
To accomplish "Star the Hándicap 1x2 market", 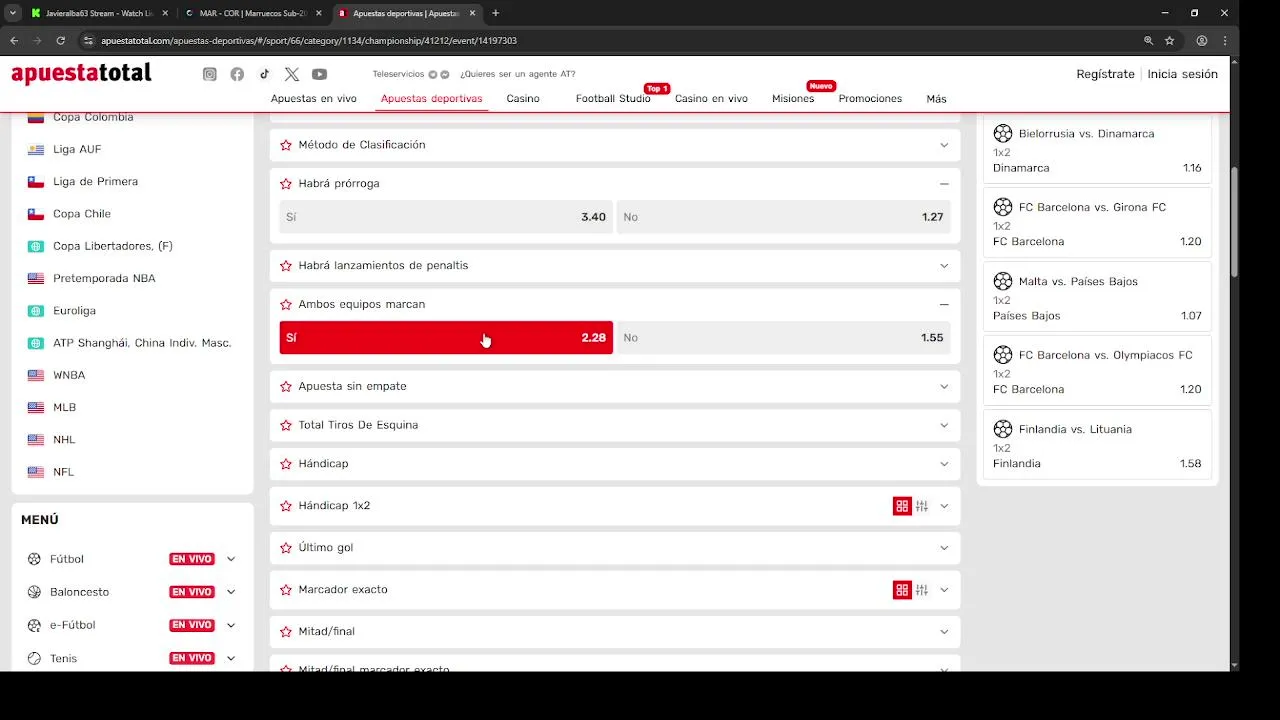I will (x=286, y=506).
